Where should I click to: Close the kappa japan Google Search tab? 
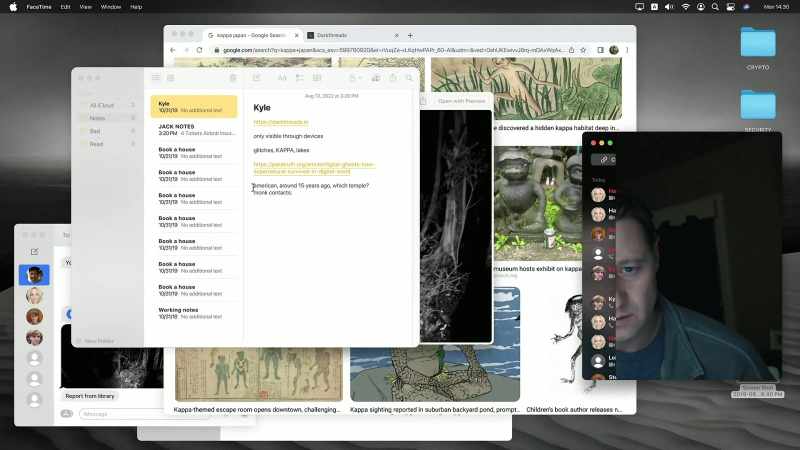(x=296, y=35)
